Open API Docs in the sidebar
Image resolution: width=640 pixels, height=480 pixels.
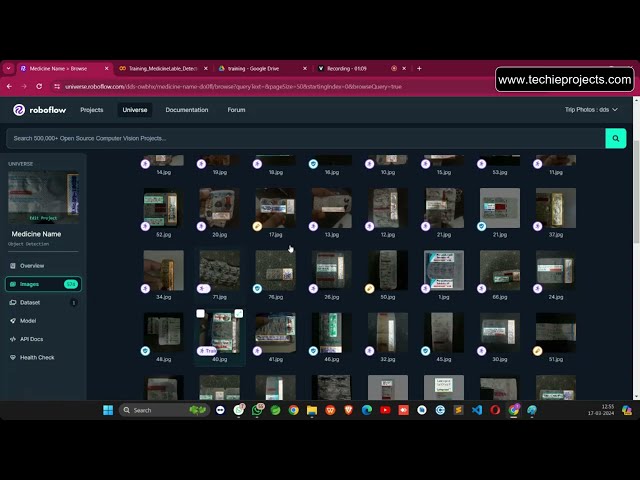[x=31, y=339]
